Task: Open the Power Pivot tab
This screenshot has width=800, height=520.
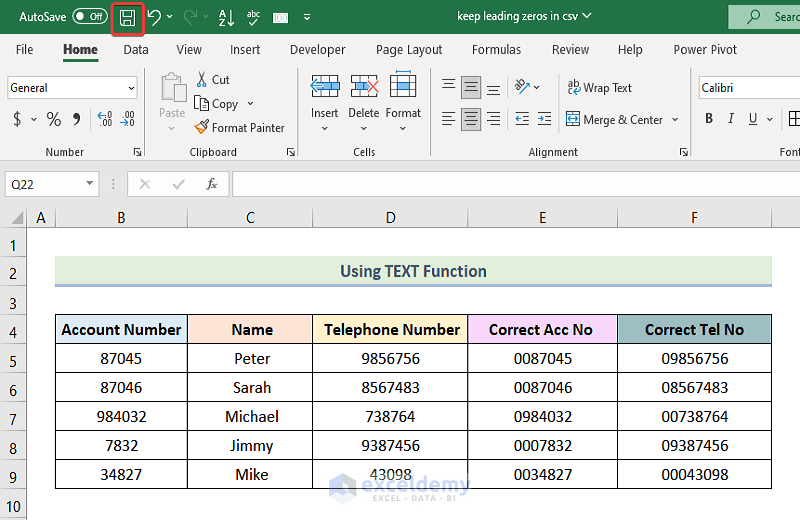Action: click(705, 49)
